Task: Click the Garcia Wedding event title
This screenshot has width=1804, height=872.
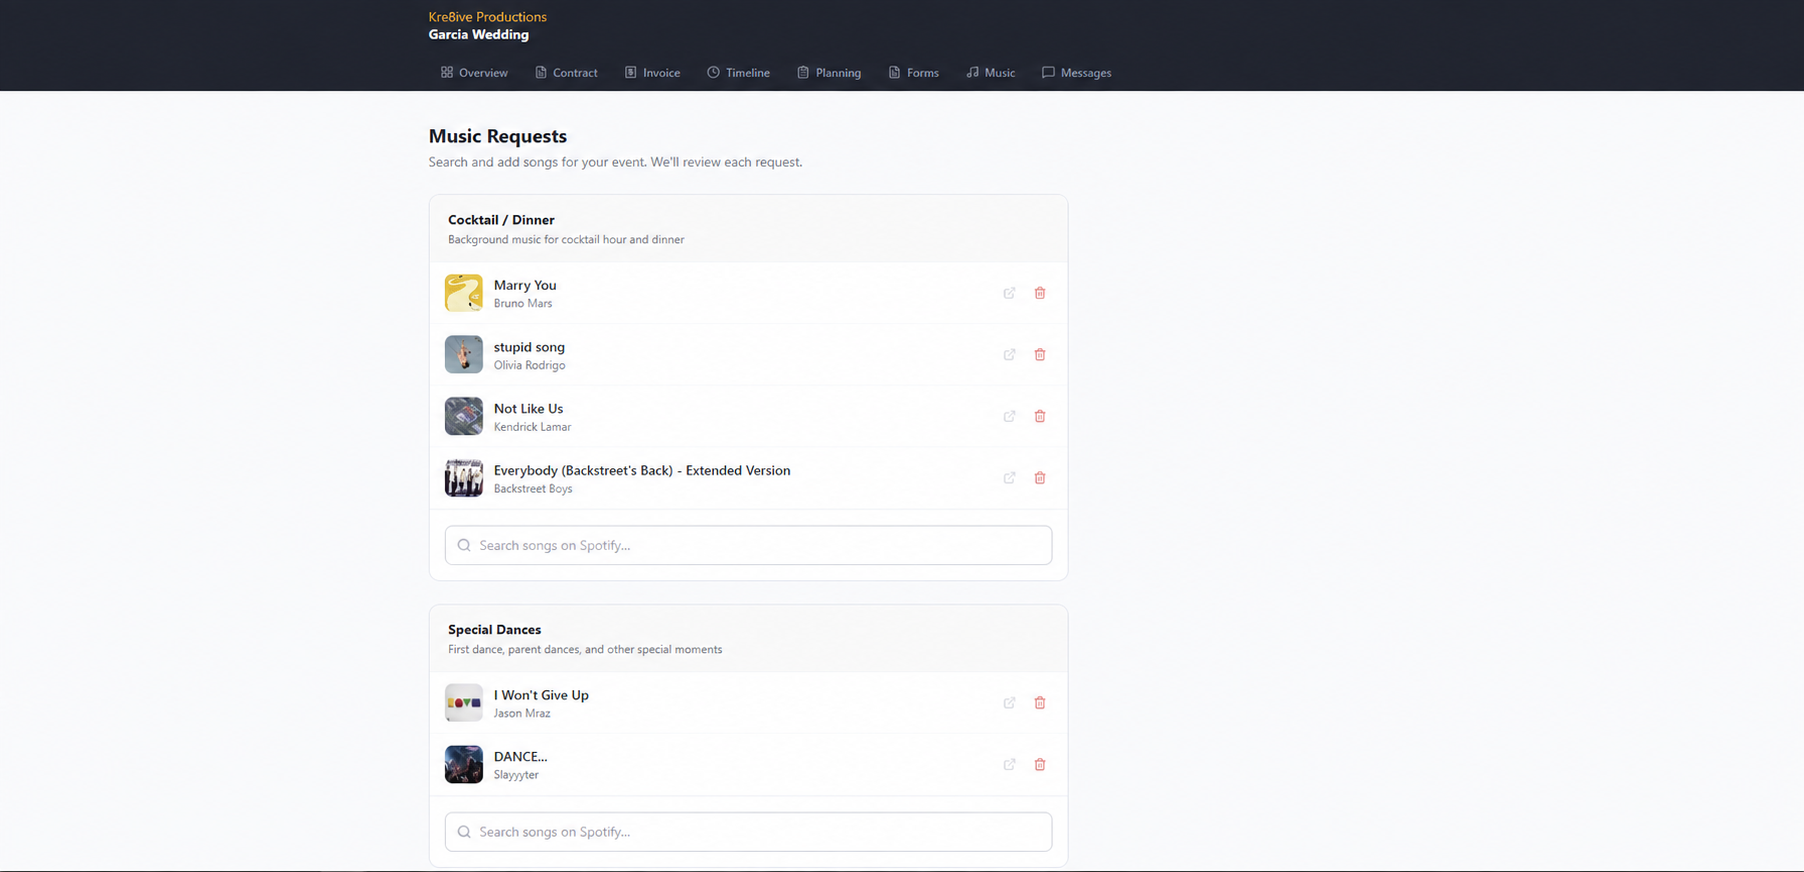Action: (479, 35)
